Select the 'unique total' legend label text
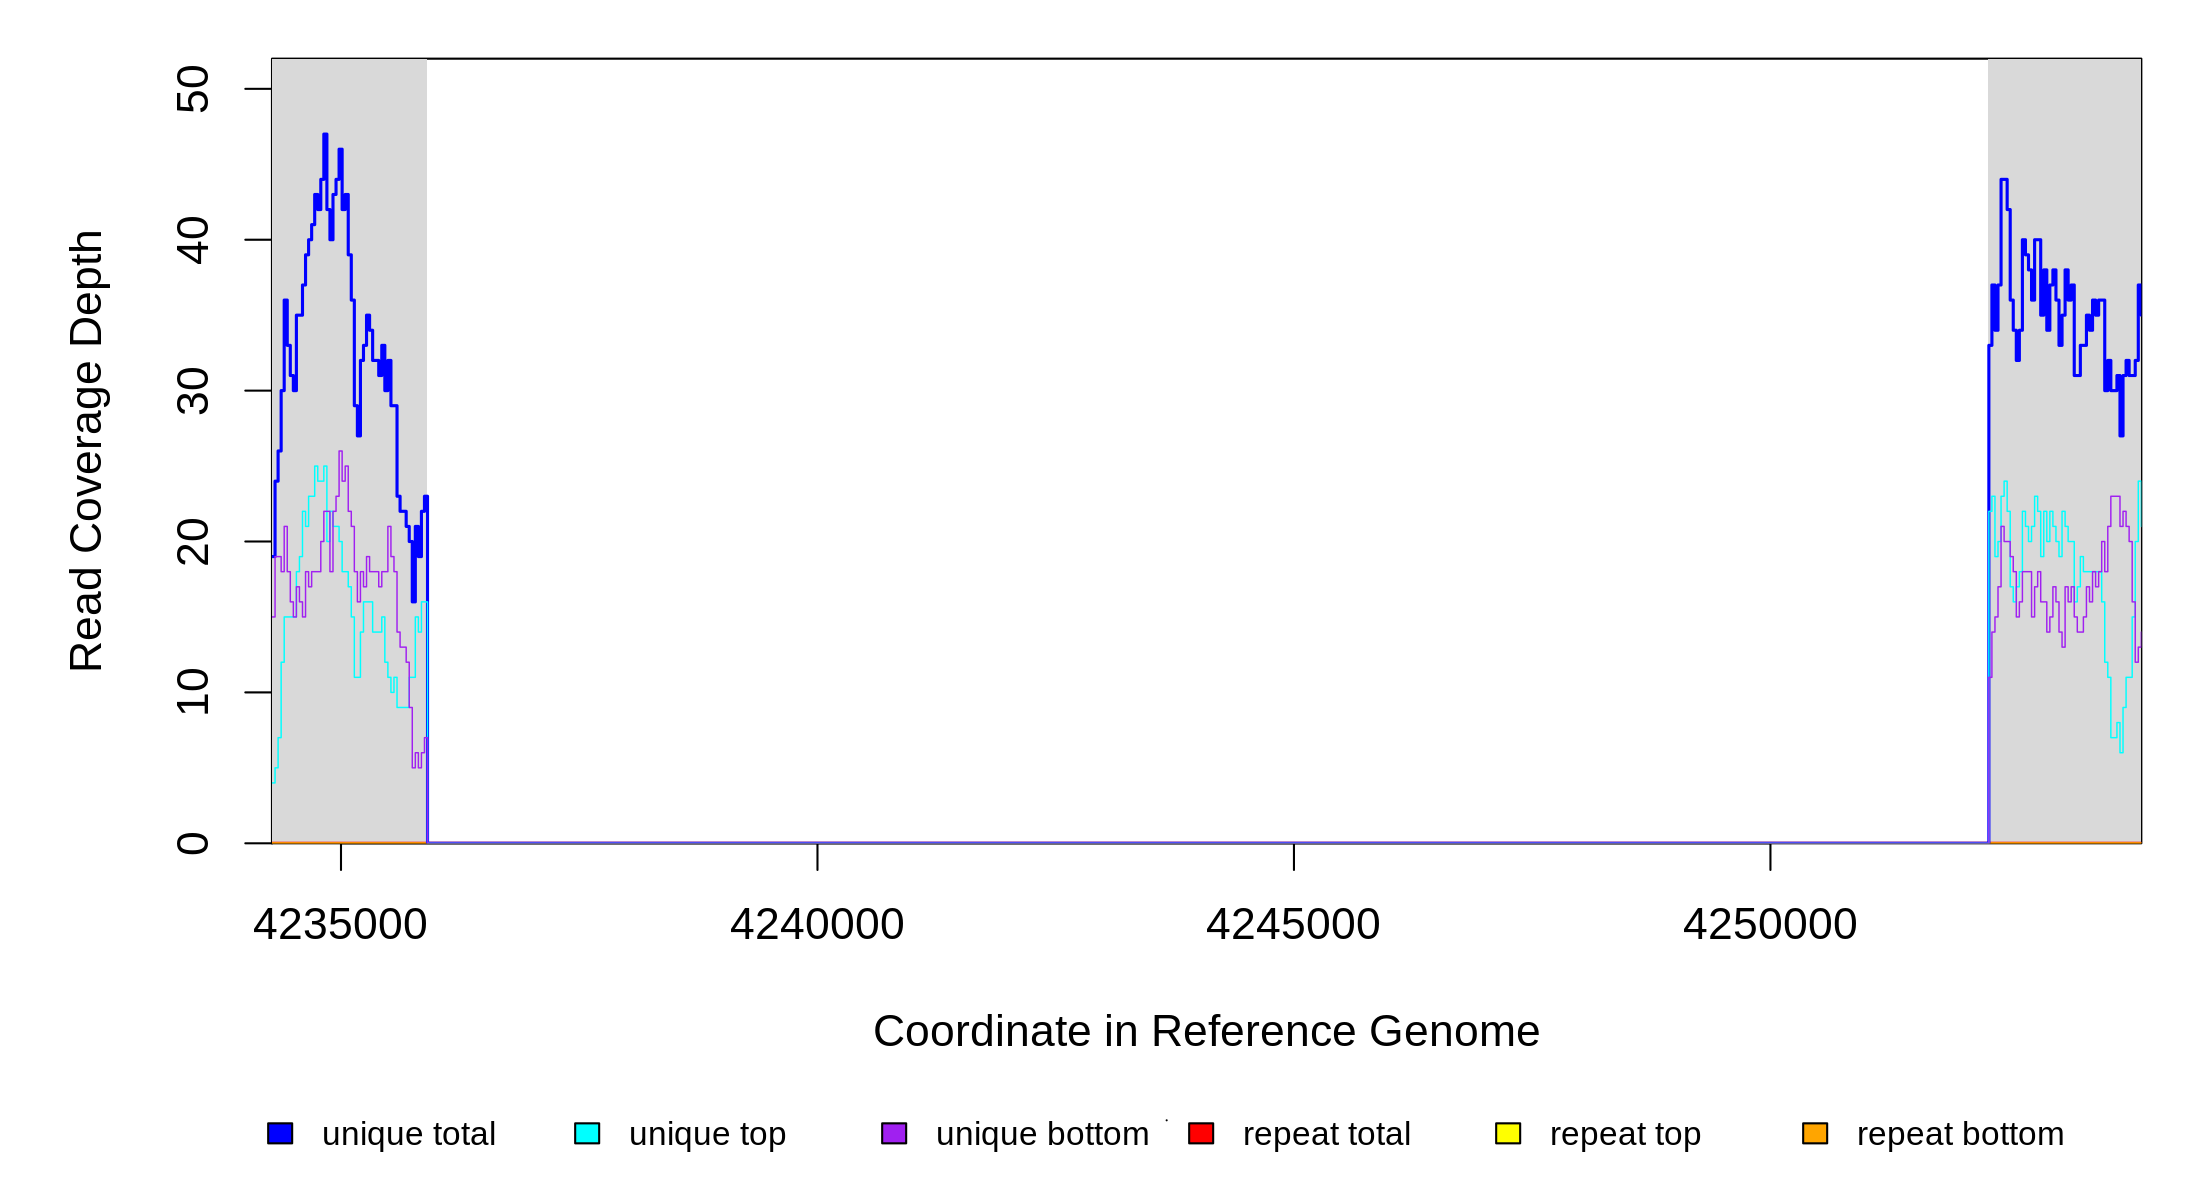 coord(408,1134)
